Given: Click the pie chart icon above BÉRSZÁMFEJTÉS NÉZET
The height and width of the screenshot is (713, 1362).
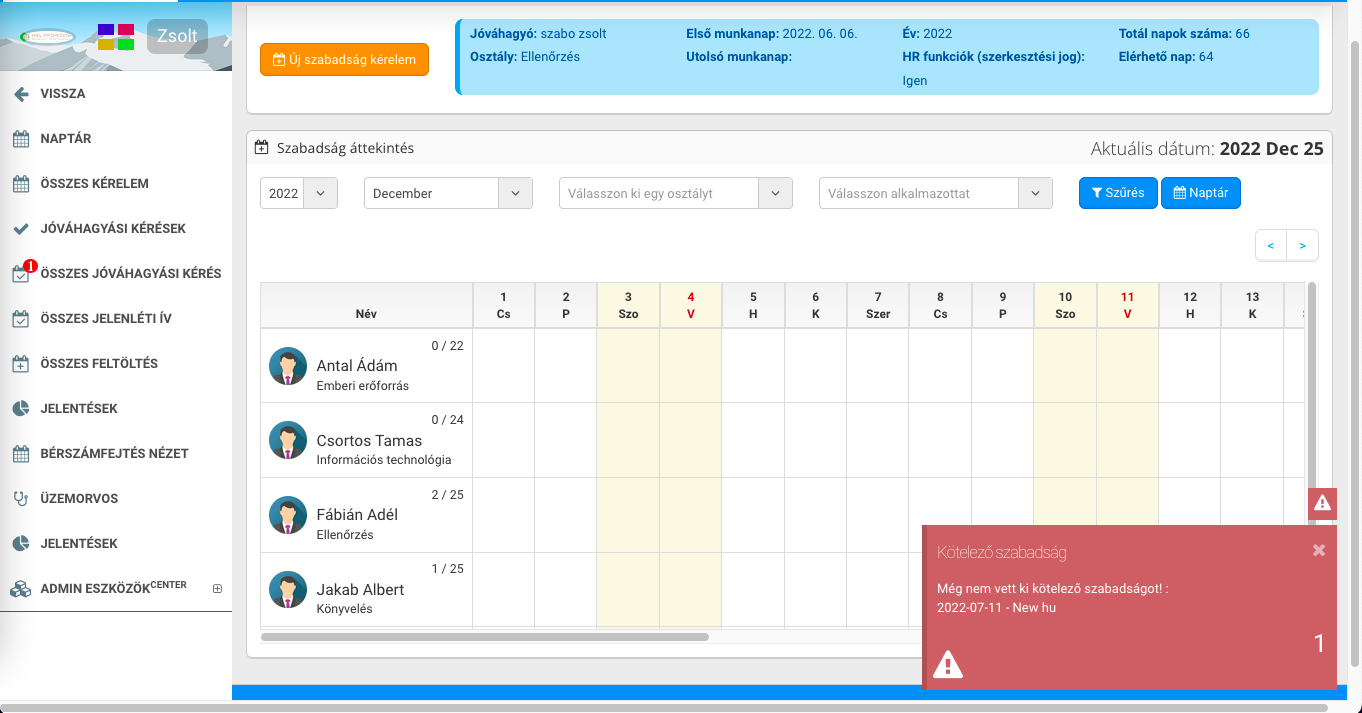Looking at the screenshot, I should [20, 409].
